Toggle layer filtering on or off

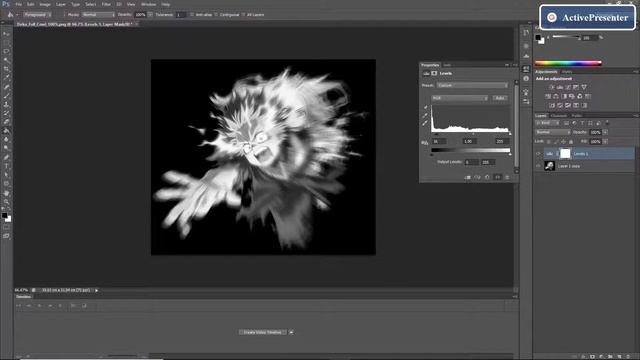click(607, 122)
